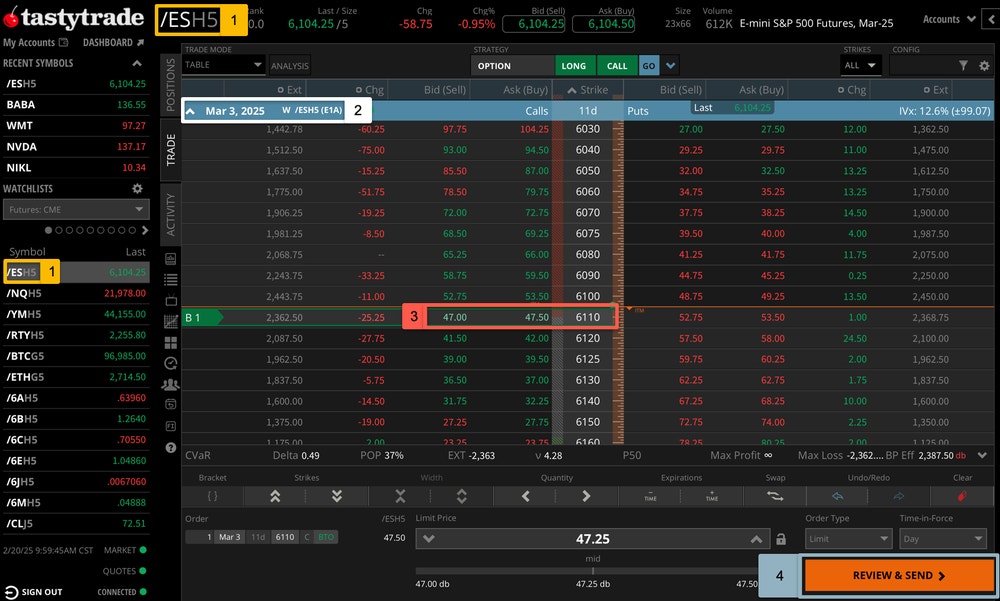Click the GO strategy button
1000x601 pixels.
(x=649, y=66)
